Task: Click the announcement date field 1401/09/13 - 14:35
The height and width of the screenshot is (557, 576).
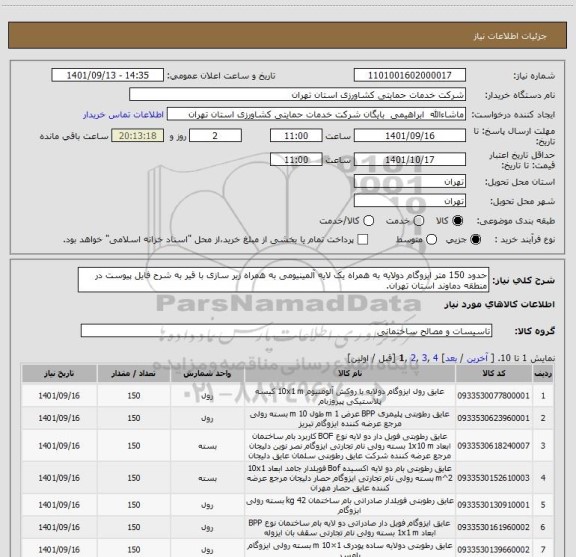Action: coord(108,75)
